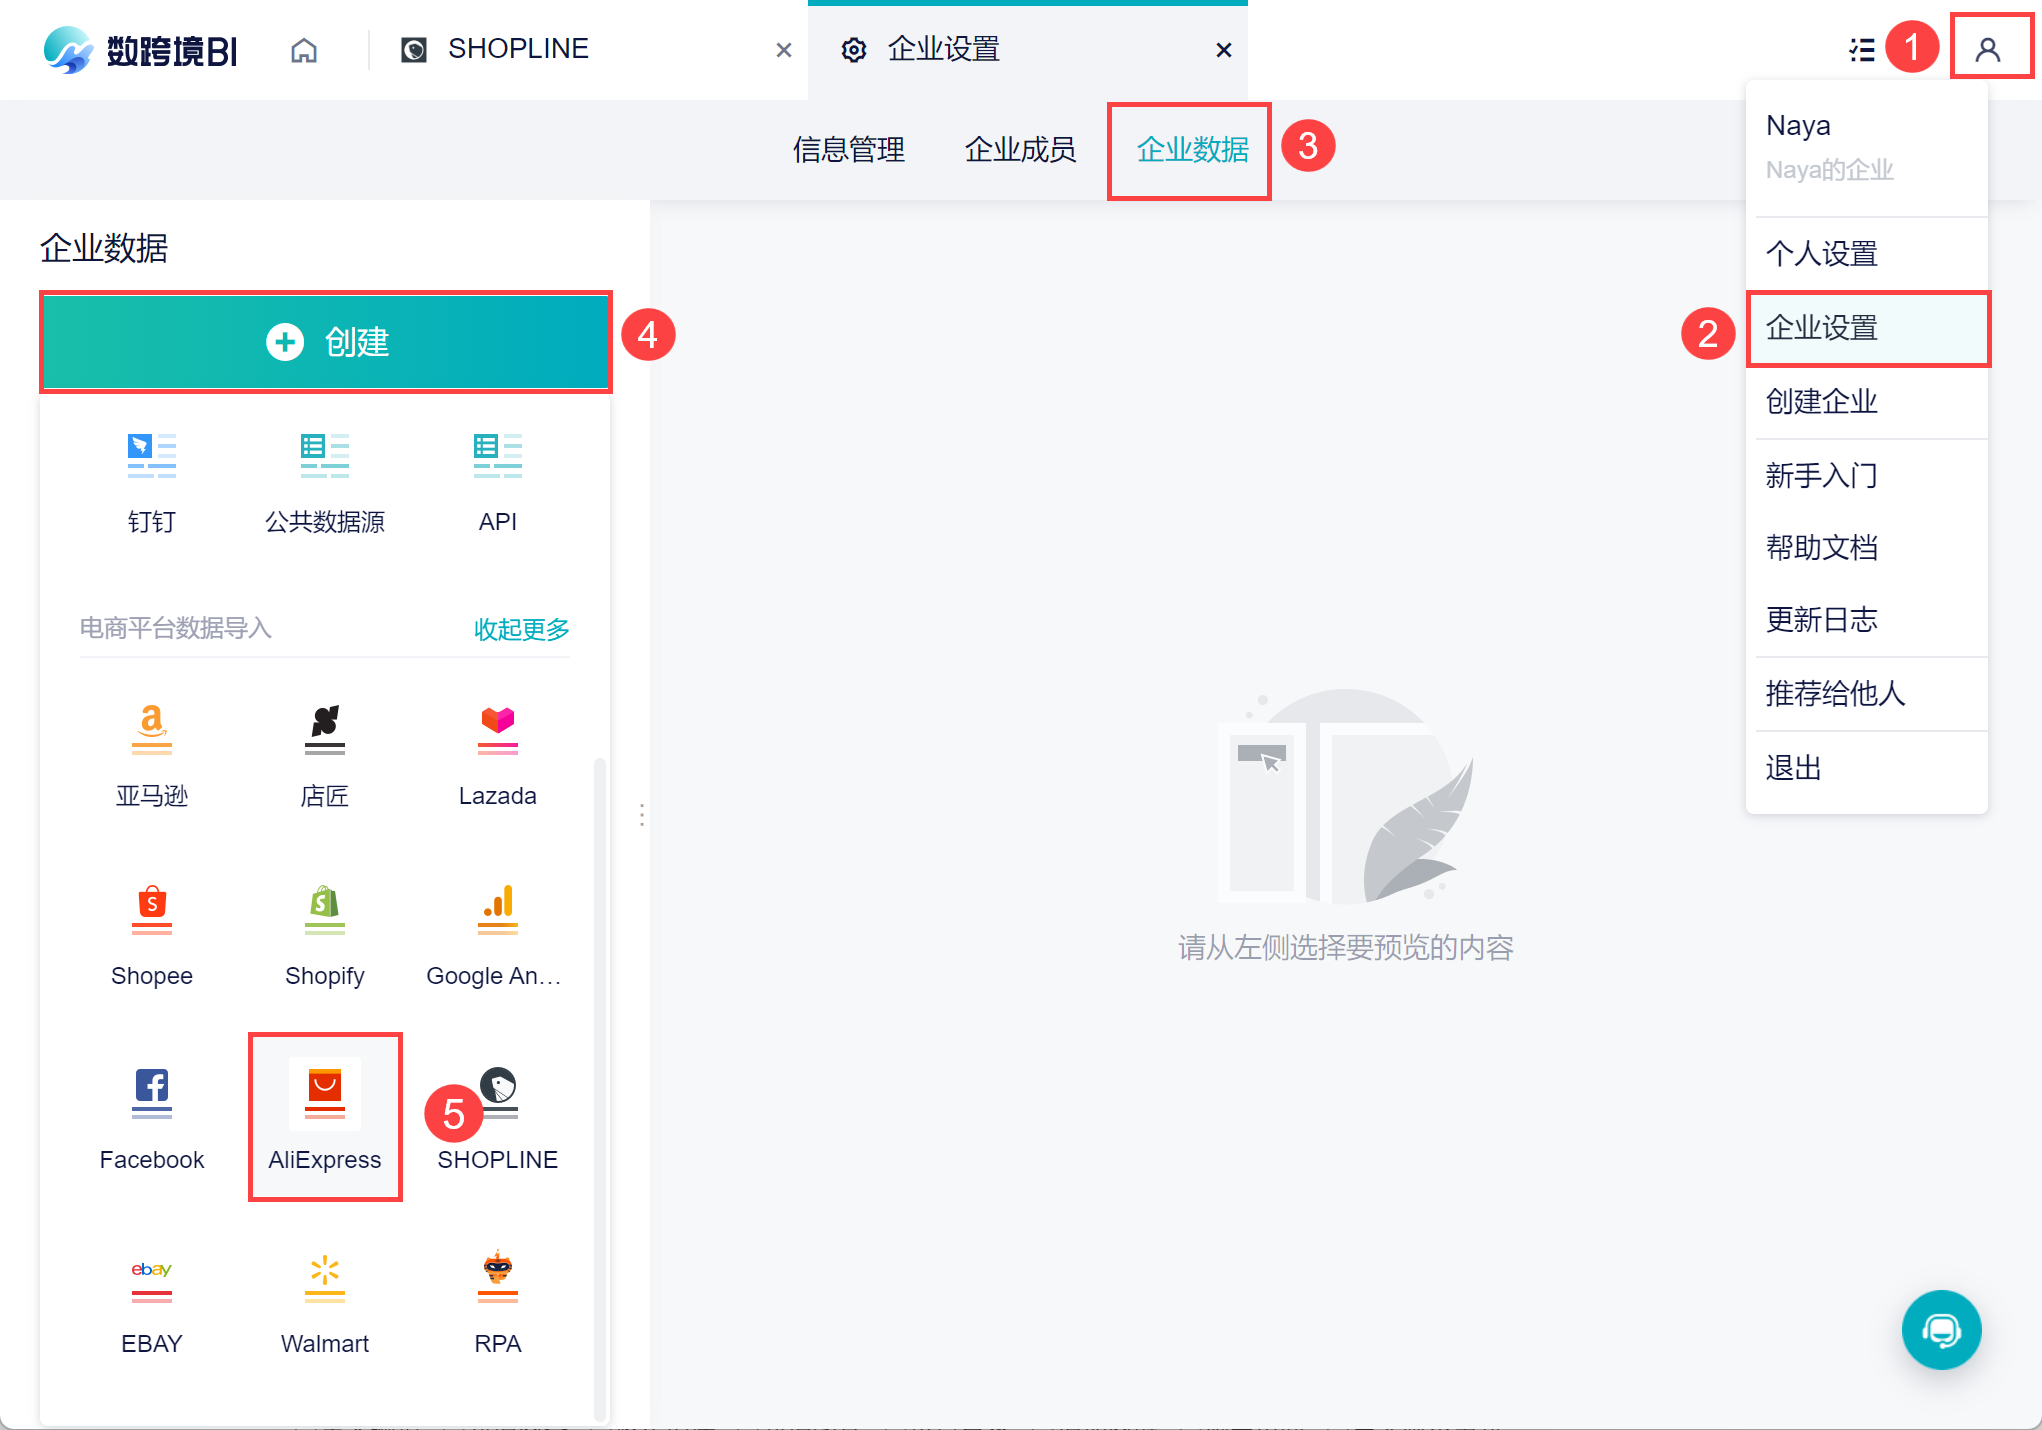2042x1430 pixels.
Task: Open the 企业数据 tab
Action: tap(1193, 150)
